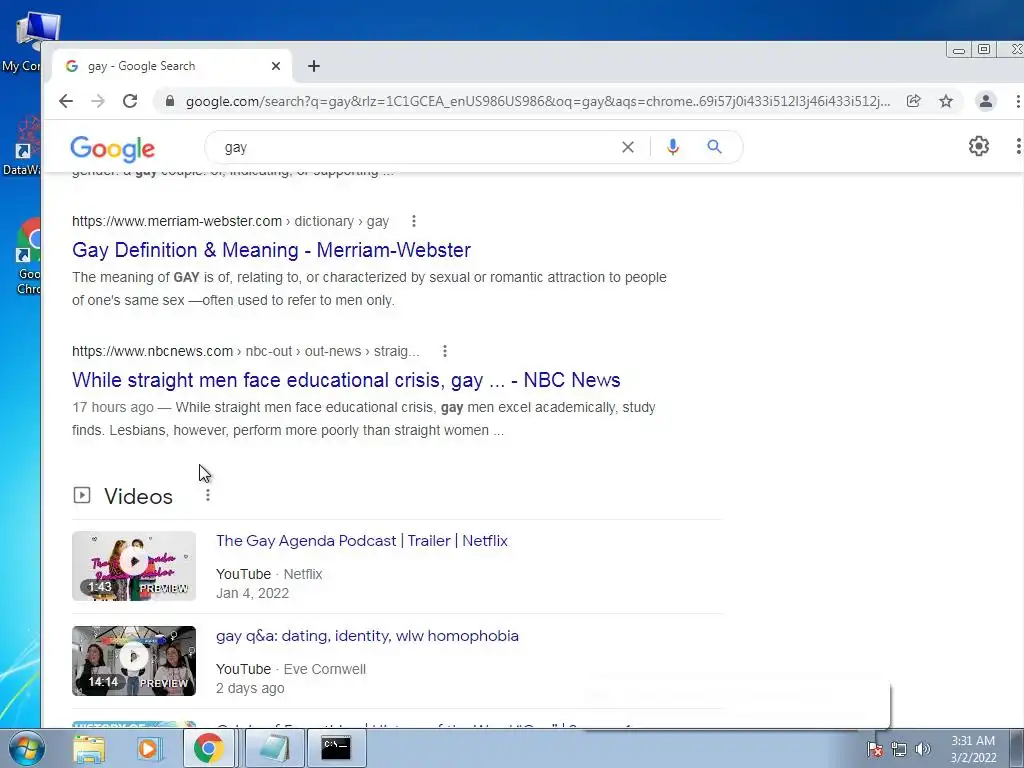This screenshot has width=1024, height=768.
Task: Open Windows Explorer from the taskbar
Action: (89, 748)
